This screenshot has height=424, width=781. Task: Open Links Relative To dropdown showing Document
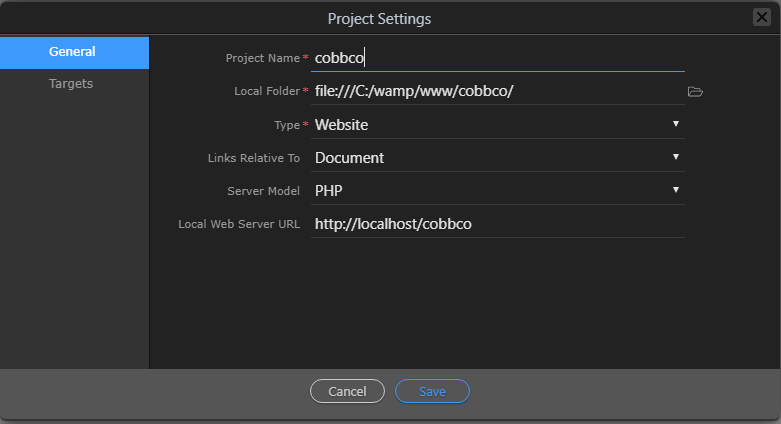pos(498,157)
